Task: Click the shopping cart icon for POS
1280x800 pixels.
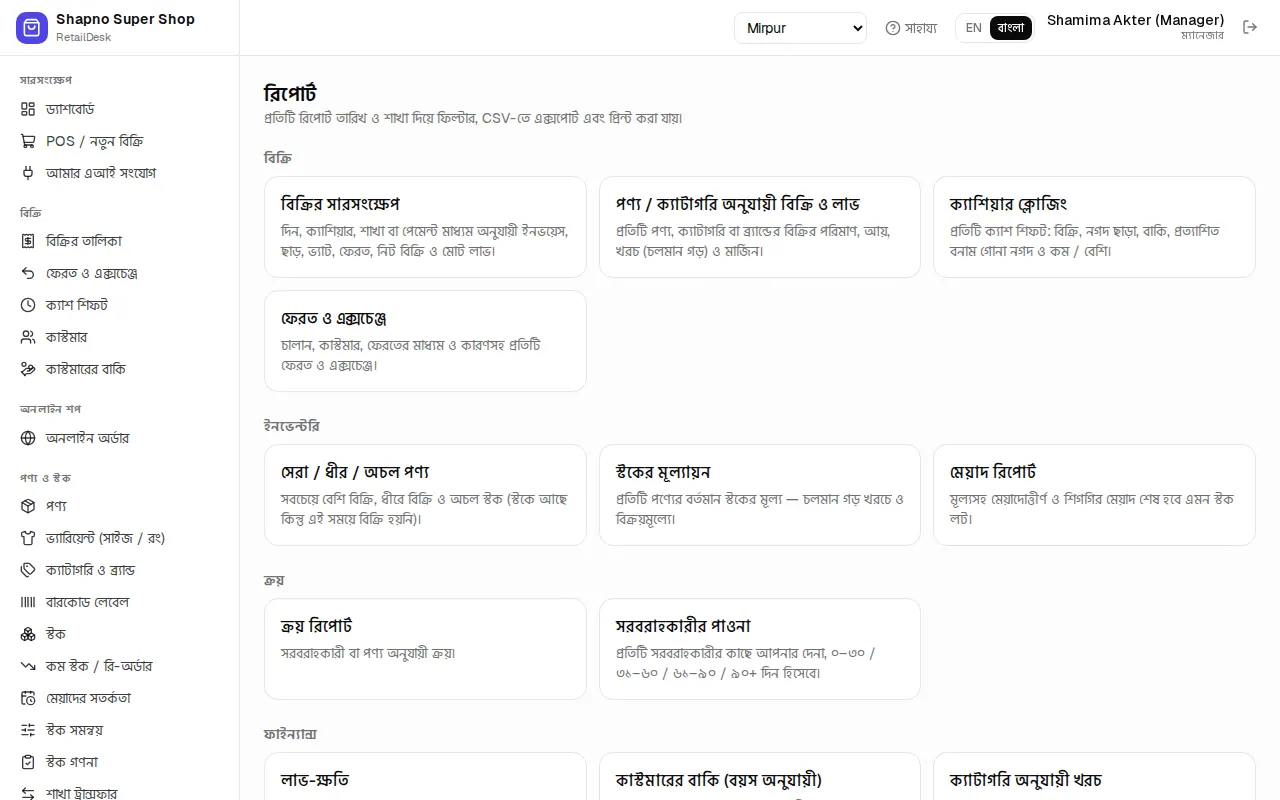Action: click(28, 141)
